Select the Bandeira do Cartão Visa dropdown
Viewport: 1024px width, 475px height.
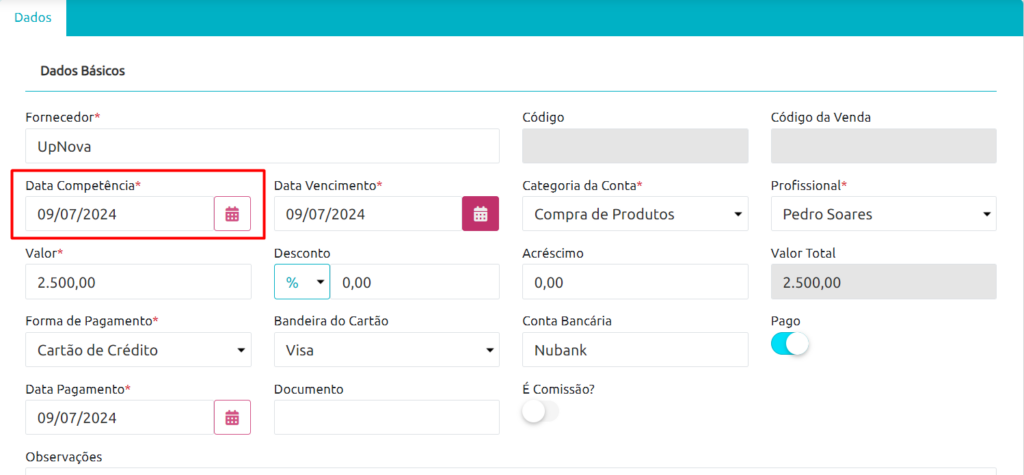(387, 350)
